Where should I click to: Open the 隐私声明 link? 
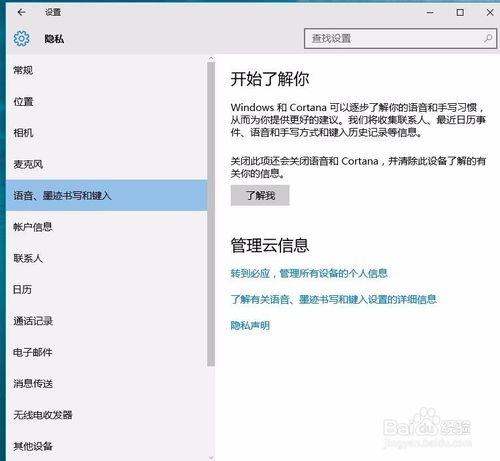[x=250, y=325]
